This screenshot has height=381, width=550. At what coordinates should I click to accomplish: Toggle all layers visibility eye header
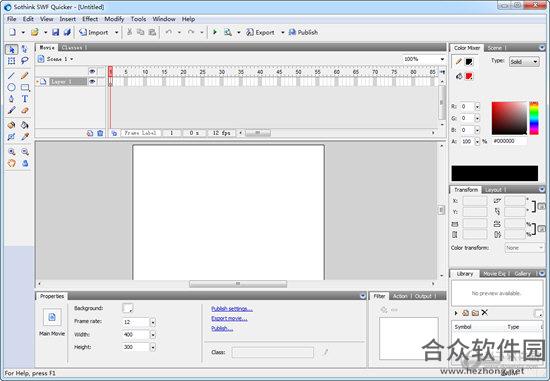click(x=92, y=71)
